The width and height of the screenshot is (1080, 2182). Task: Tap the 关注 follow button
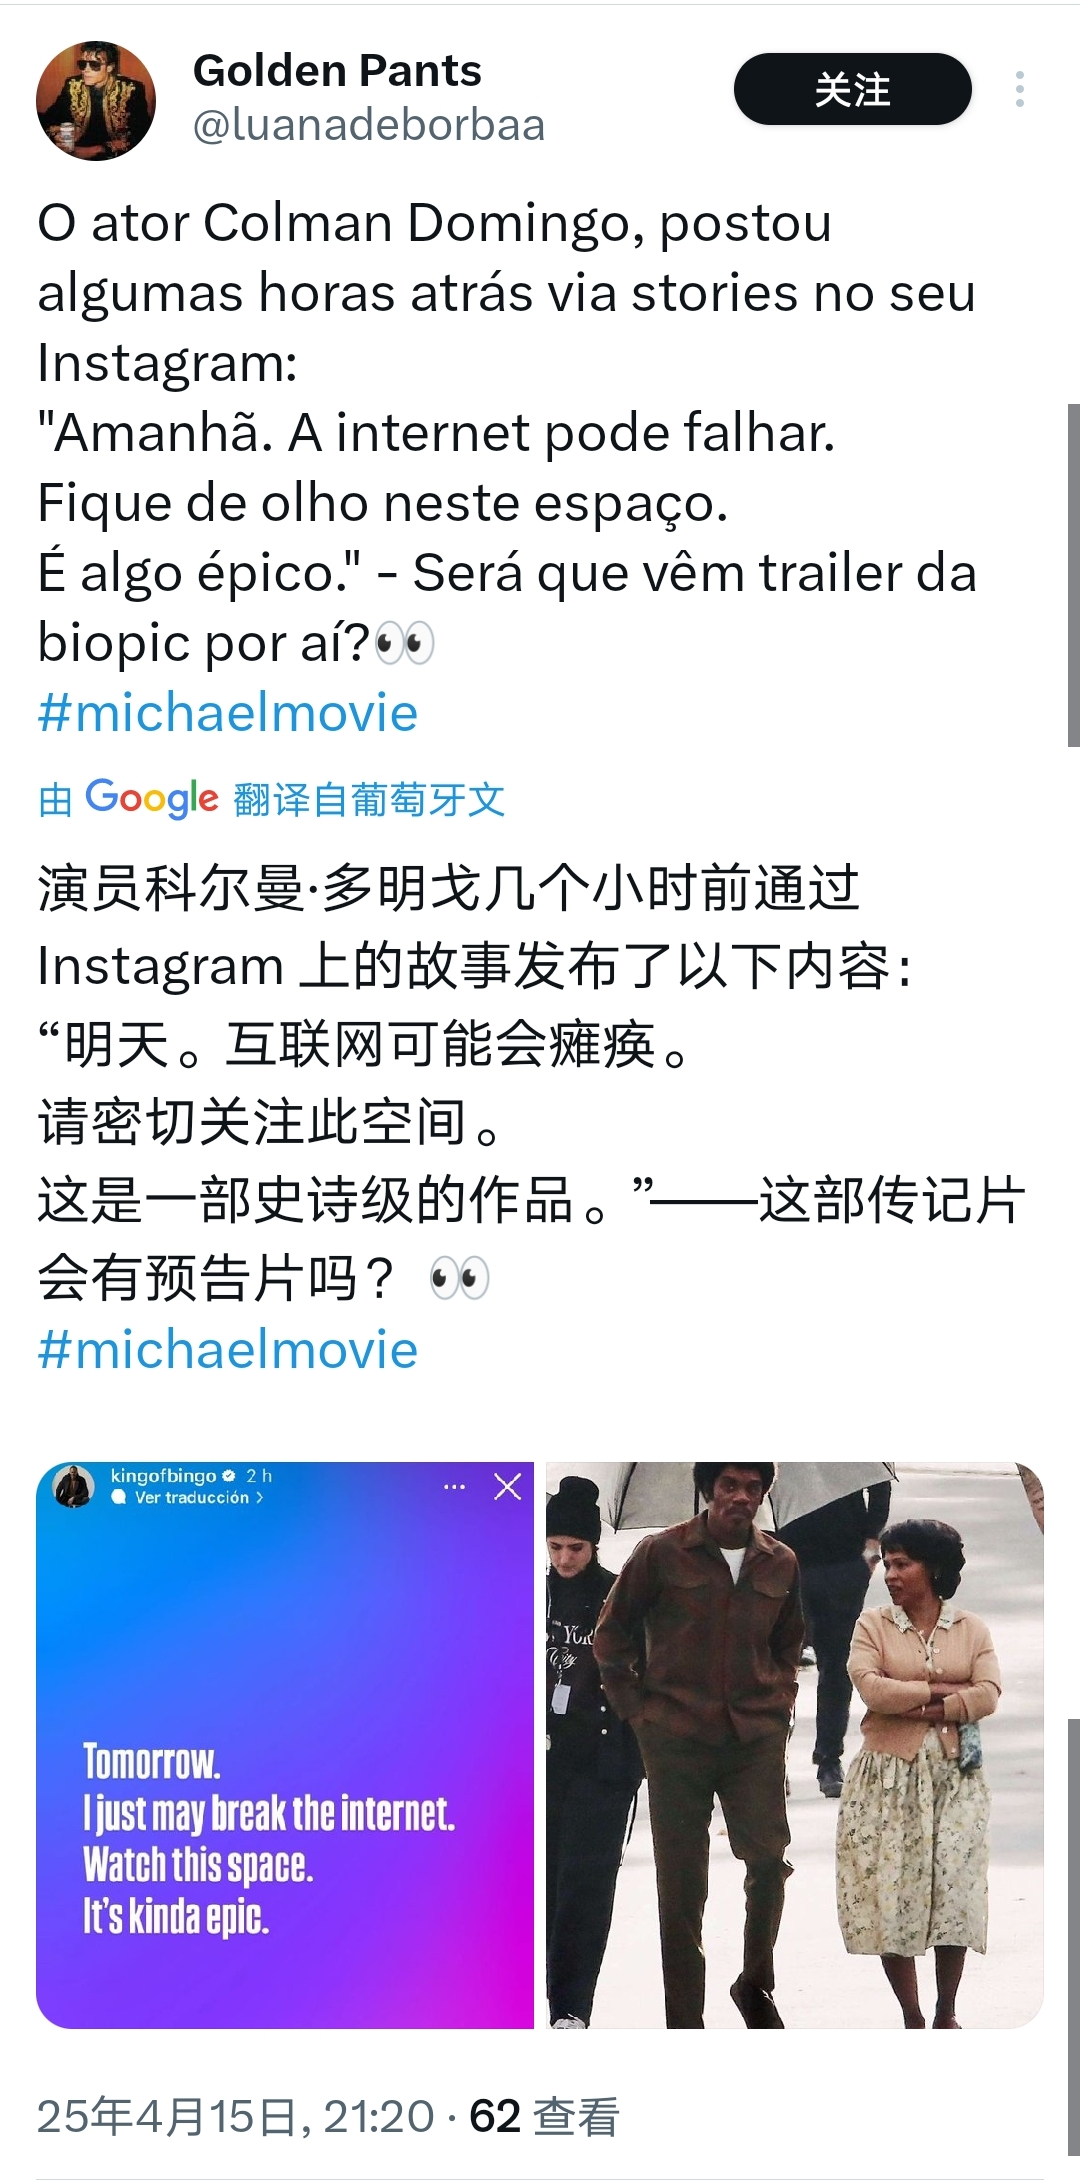tap(853, 89)
